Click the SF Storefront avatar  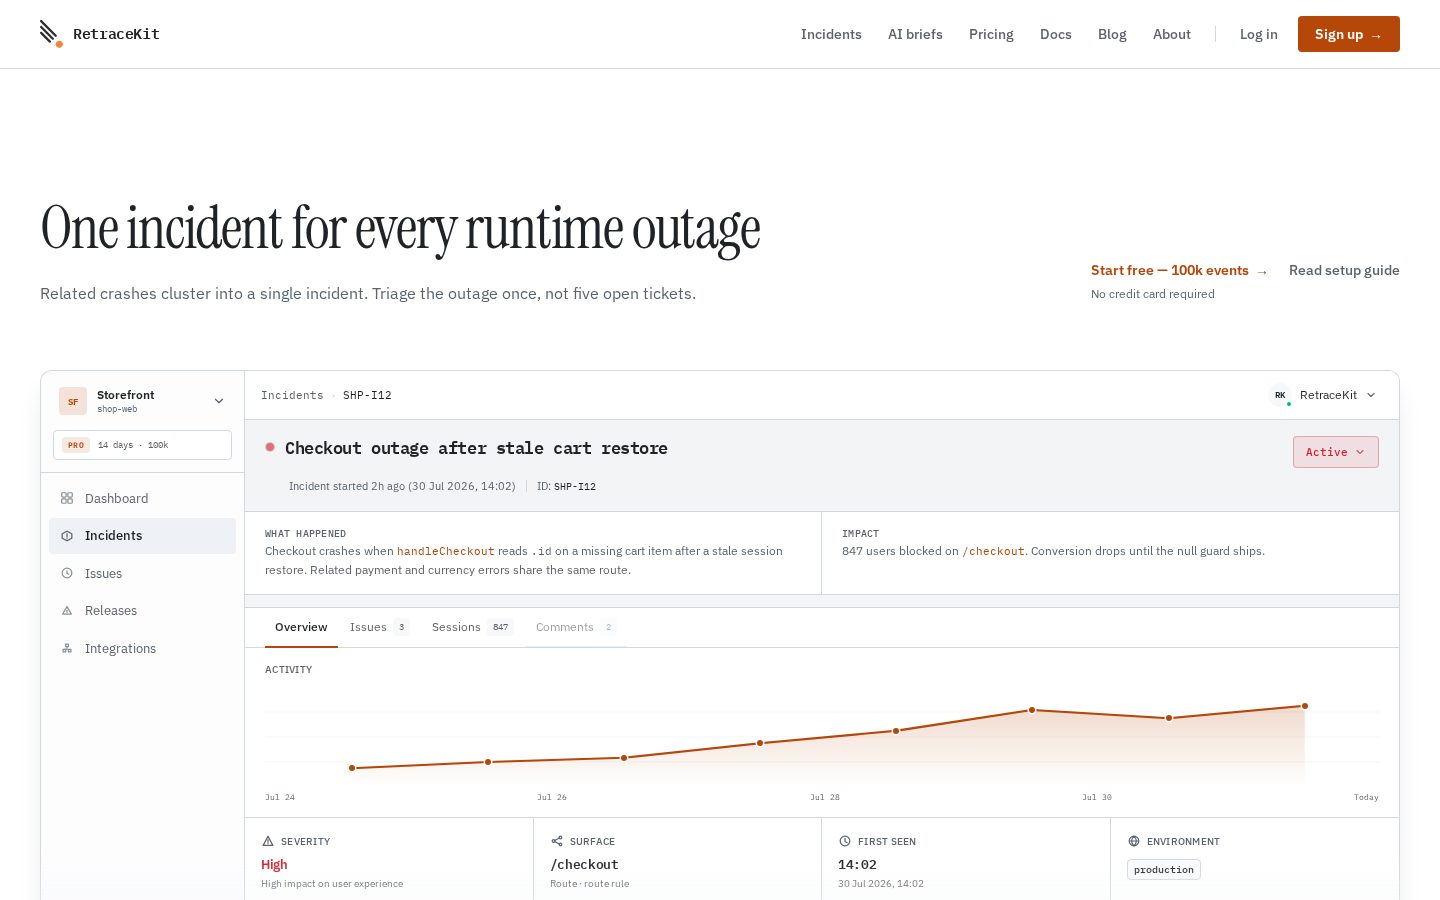point(73,401)
